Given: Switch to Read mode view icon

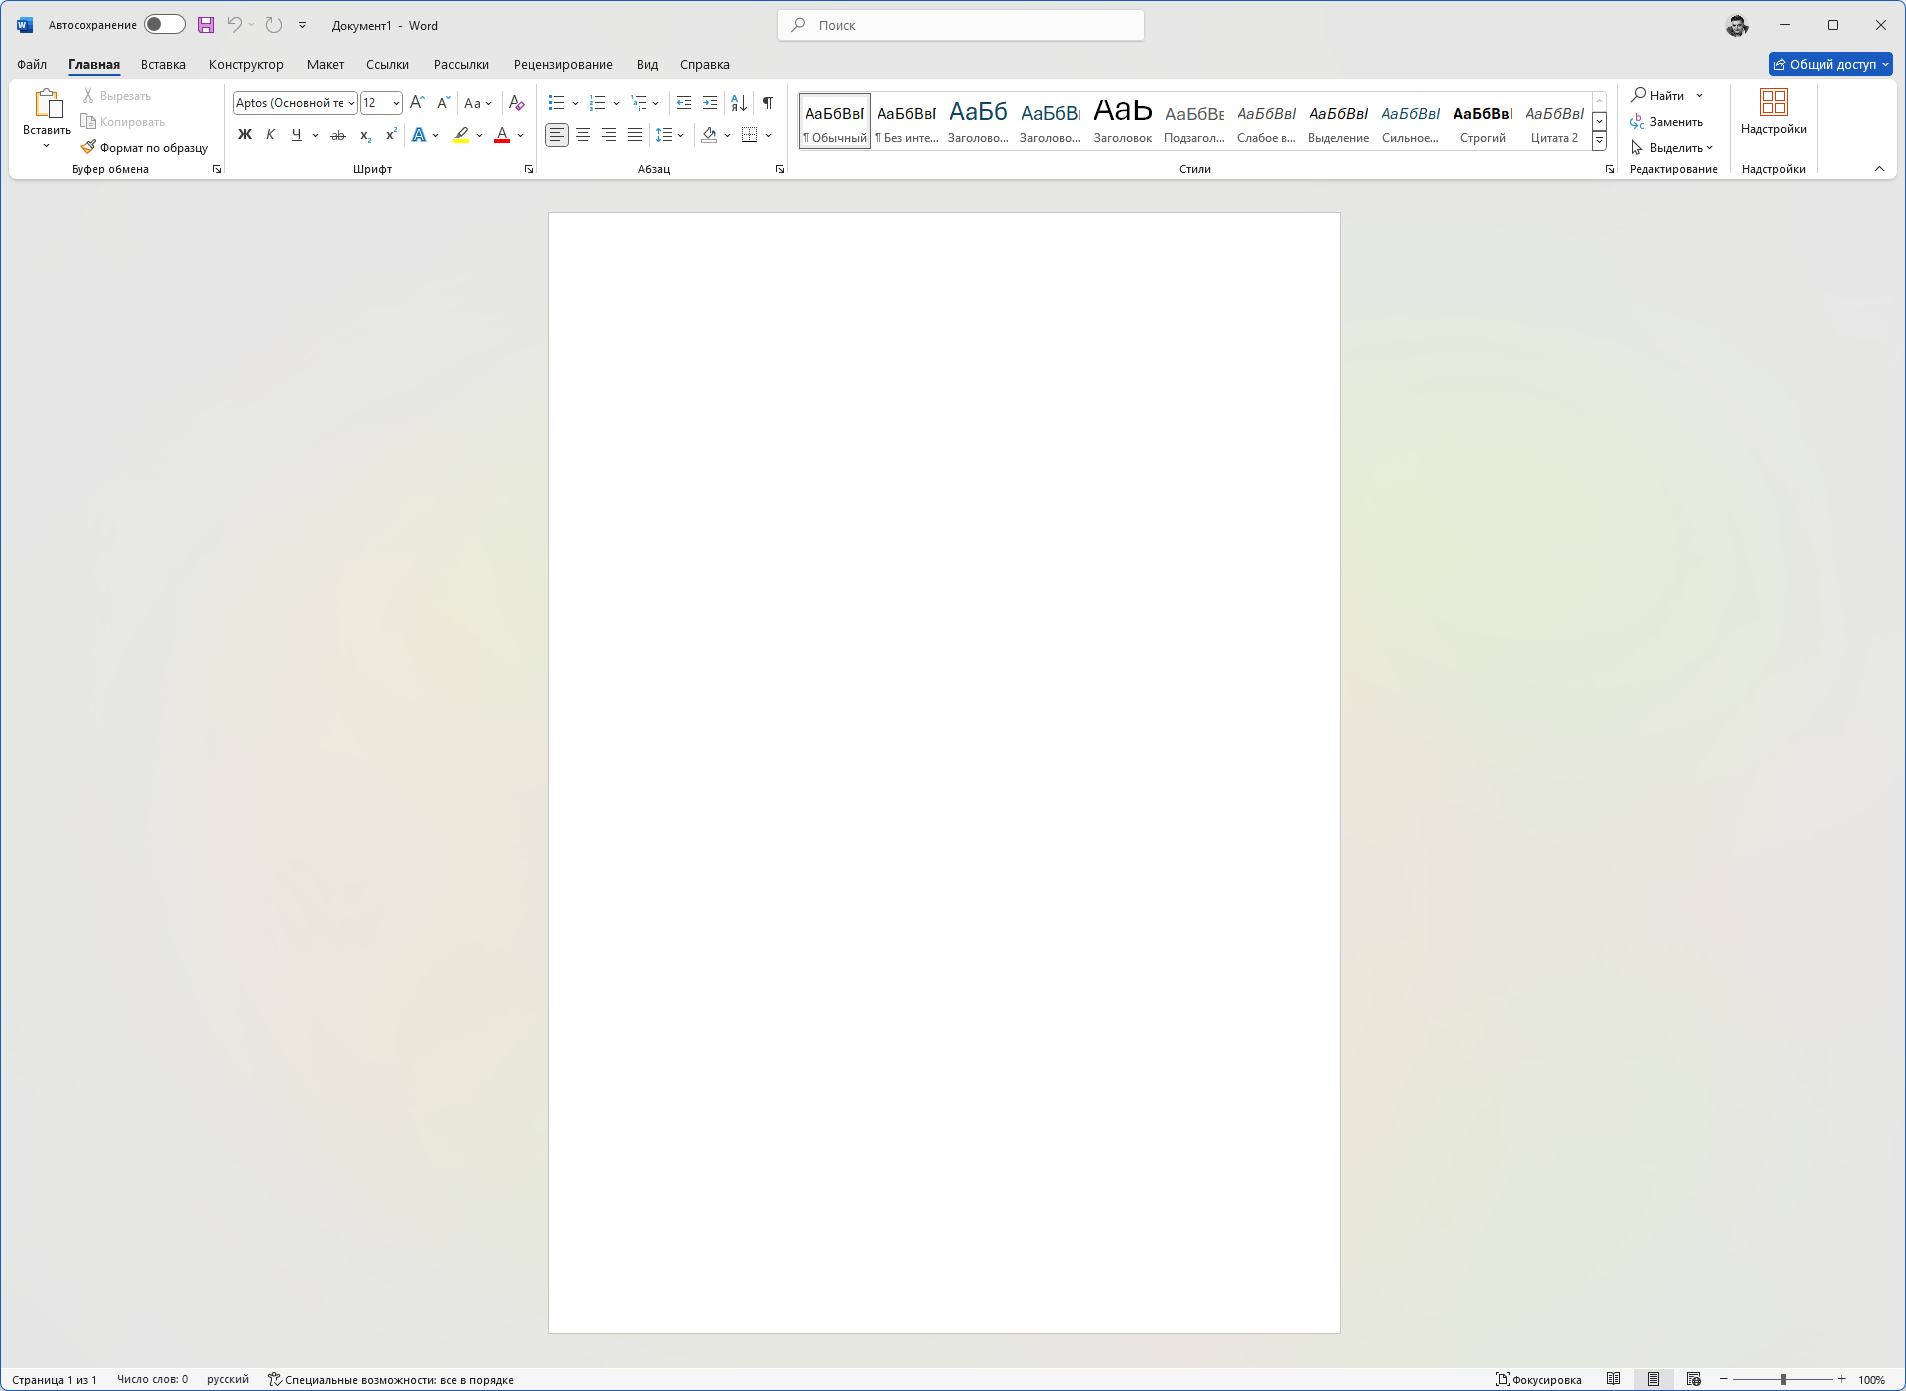Looking at the screenshot, I should click(x=1614, y=1379).
